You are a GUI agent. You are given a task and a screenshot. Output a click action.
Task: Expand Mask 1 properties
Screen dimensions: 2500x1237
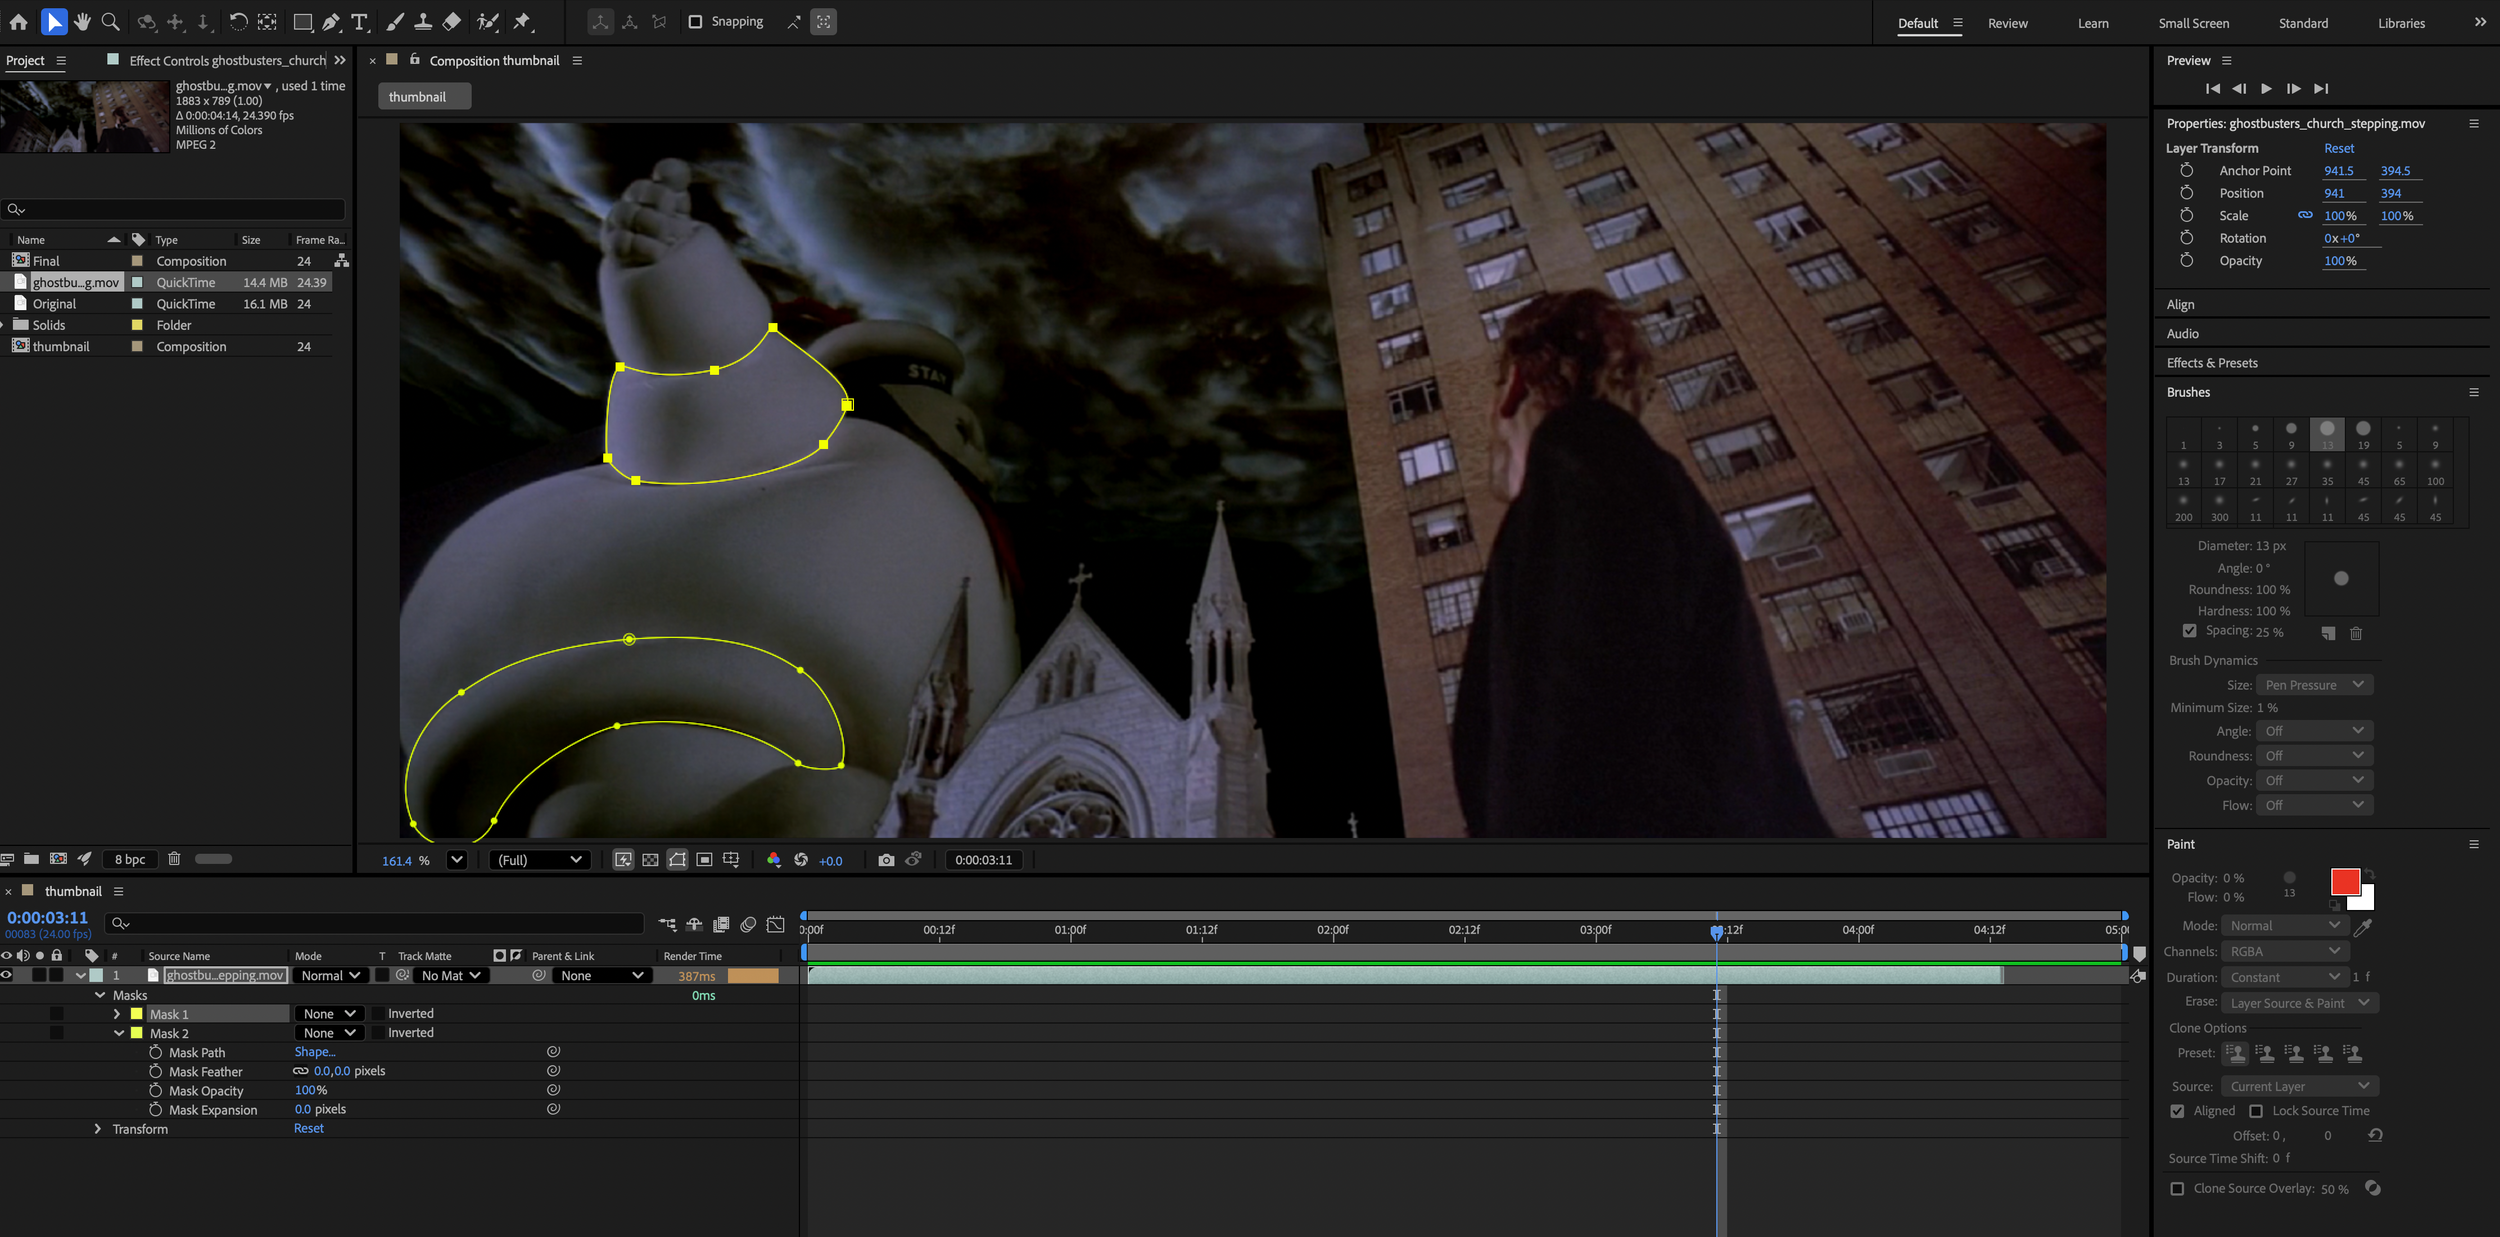coord(117,1014)
